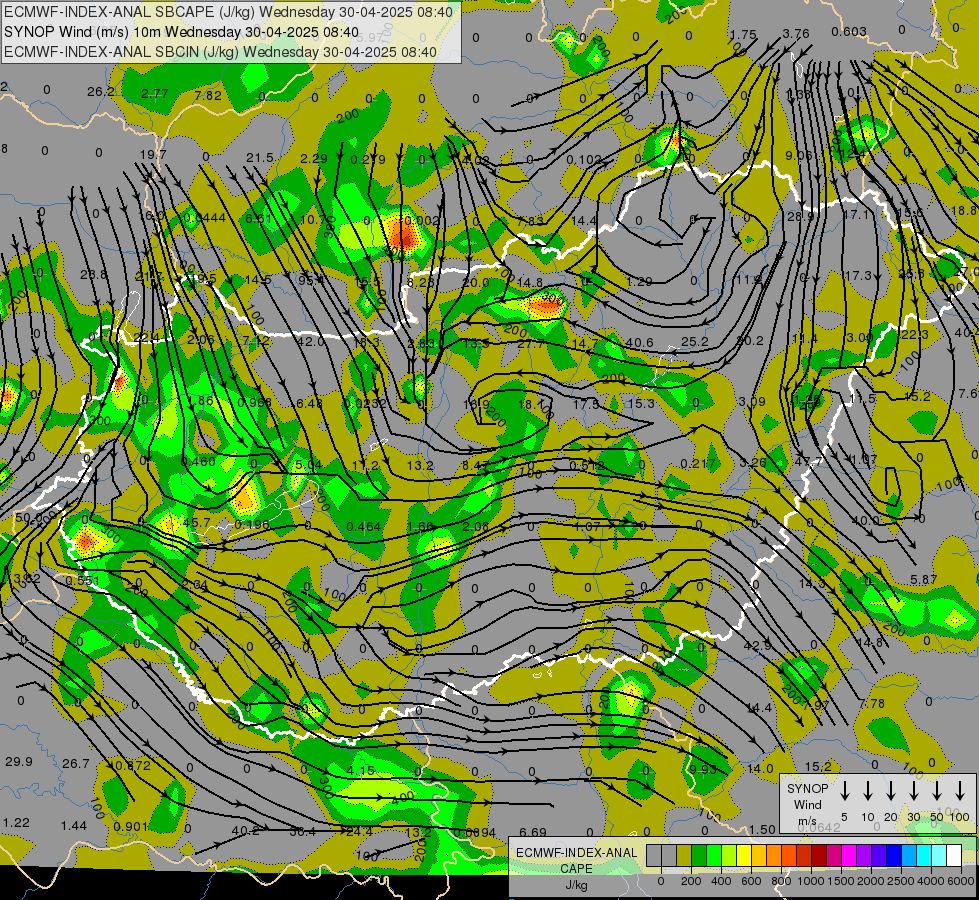979x900 pixels.
Task: Click the 95.4 value on the map
Action: point(311,280)
